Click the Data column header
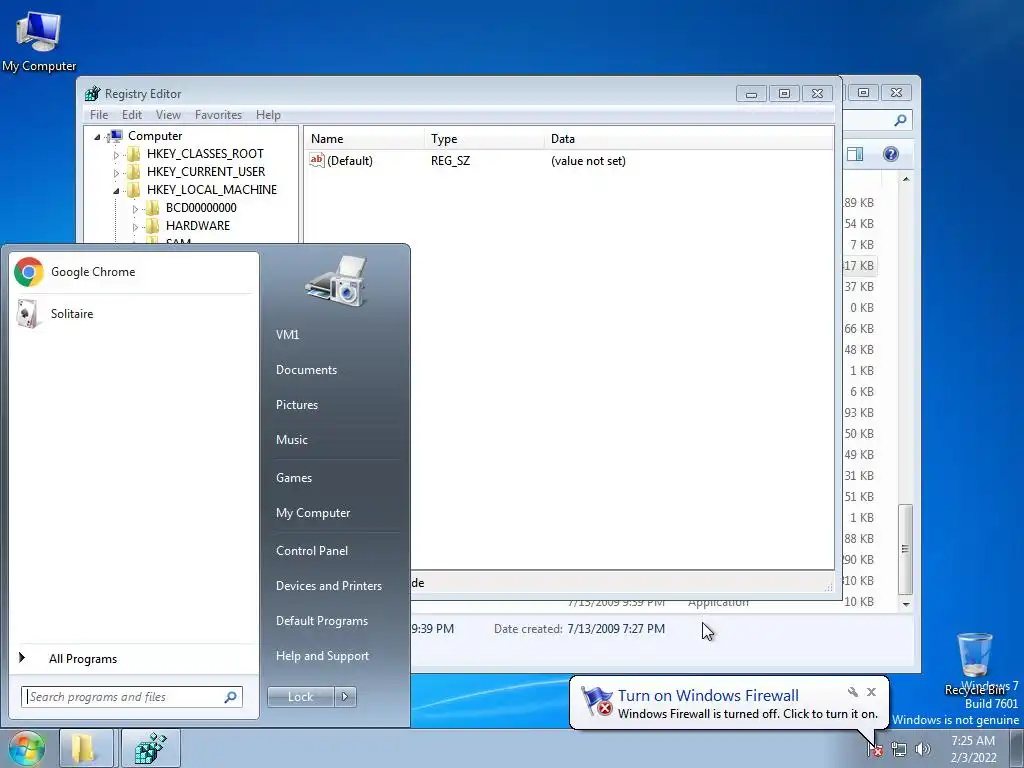This screenshot has height=768, width=1024. point(688,138)
